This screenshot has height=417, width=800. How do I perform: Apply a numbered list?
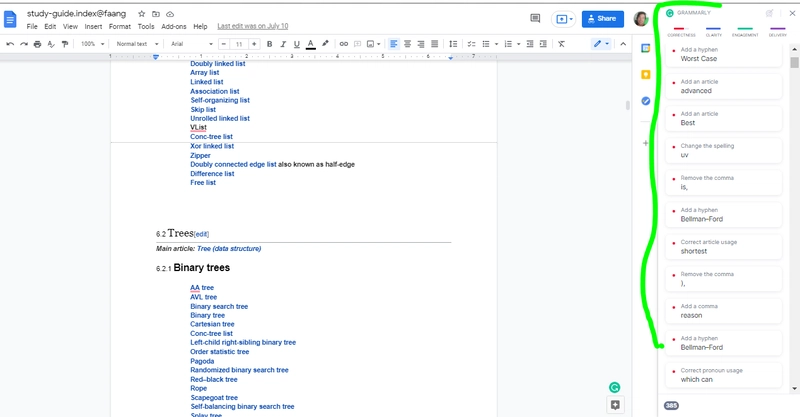[508, 44]
